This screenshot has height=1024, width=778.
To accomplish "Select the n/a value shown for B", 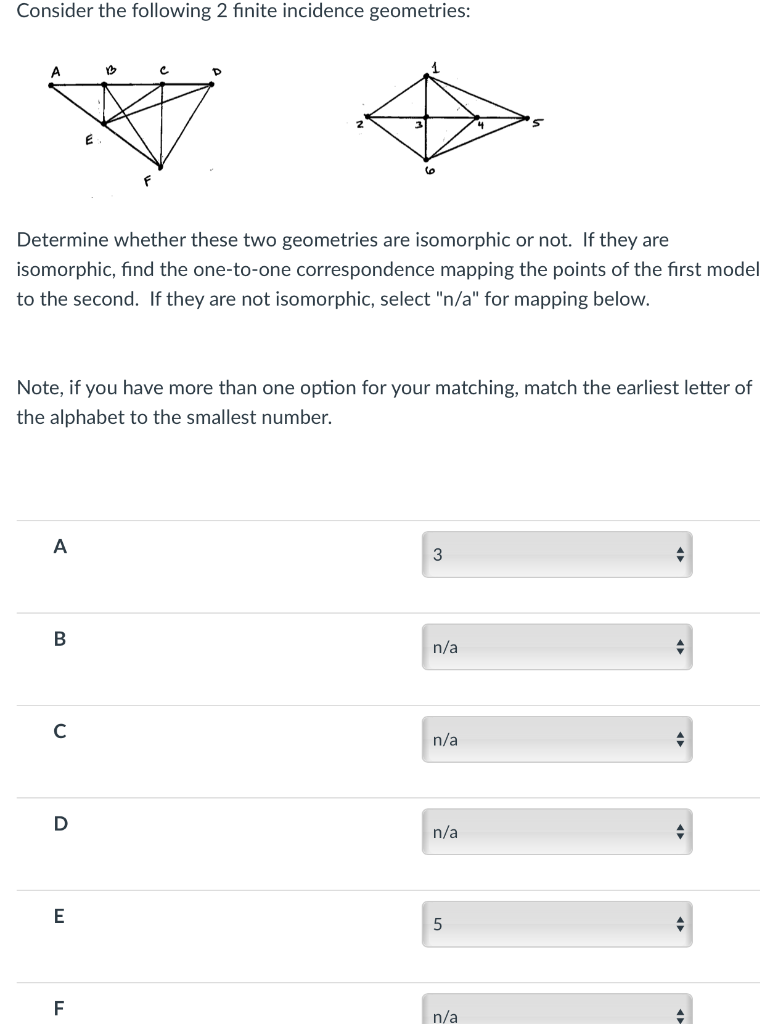I will pyautogui.click(x=443, y=647).
